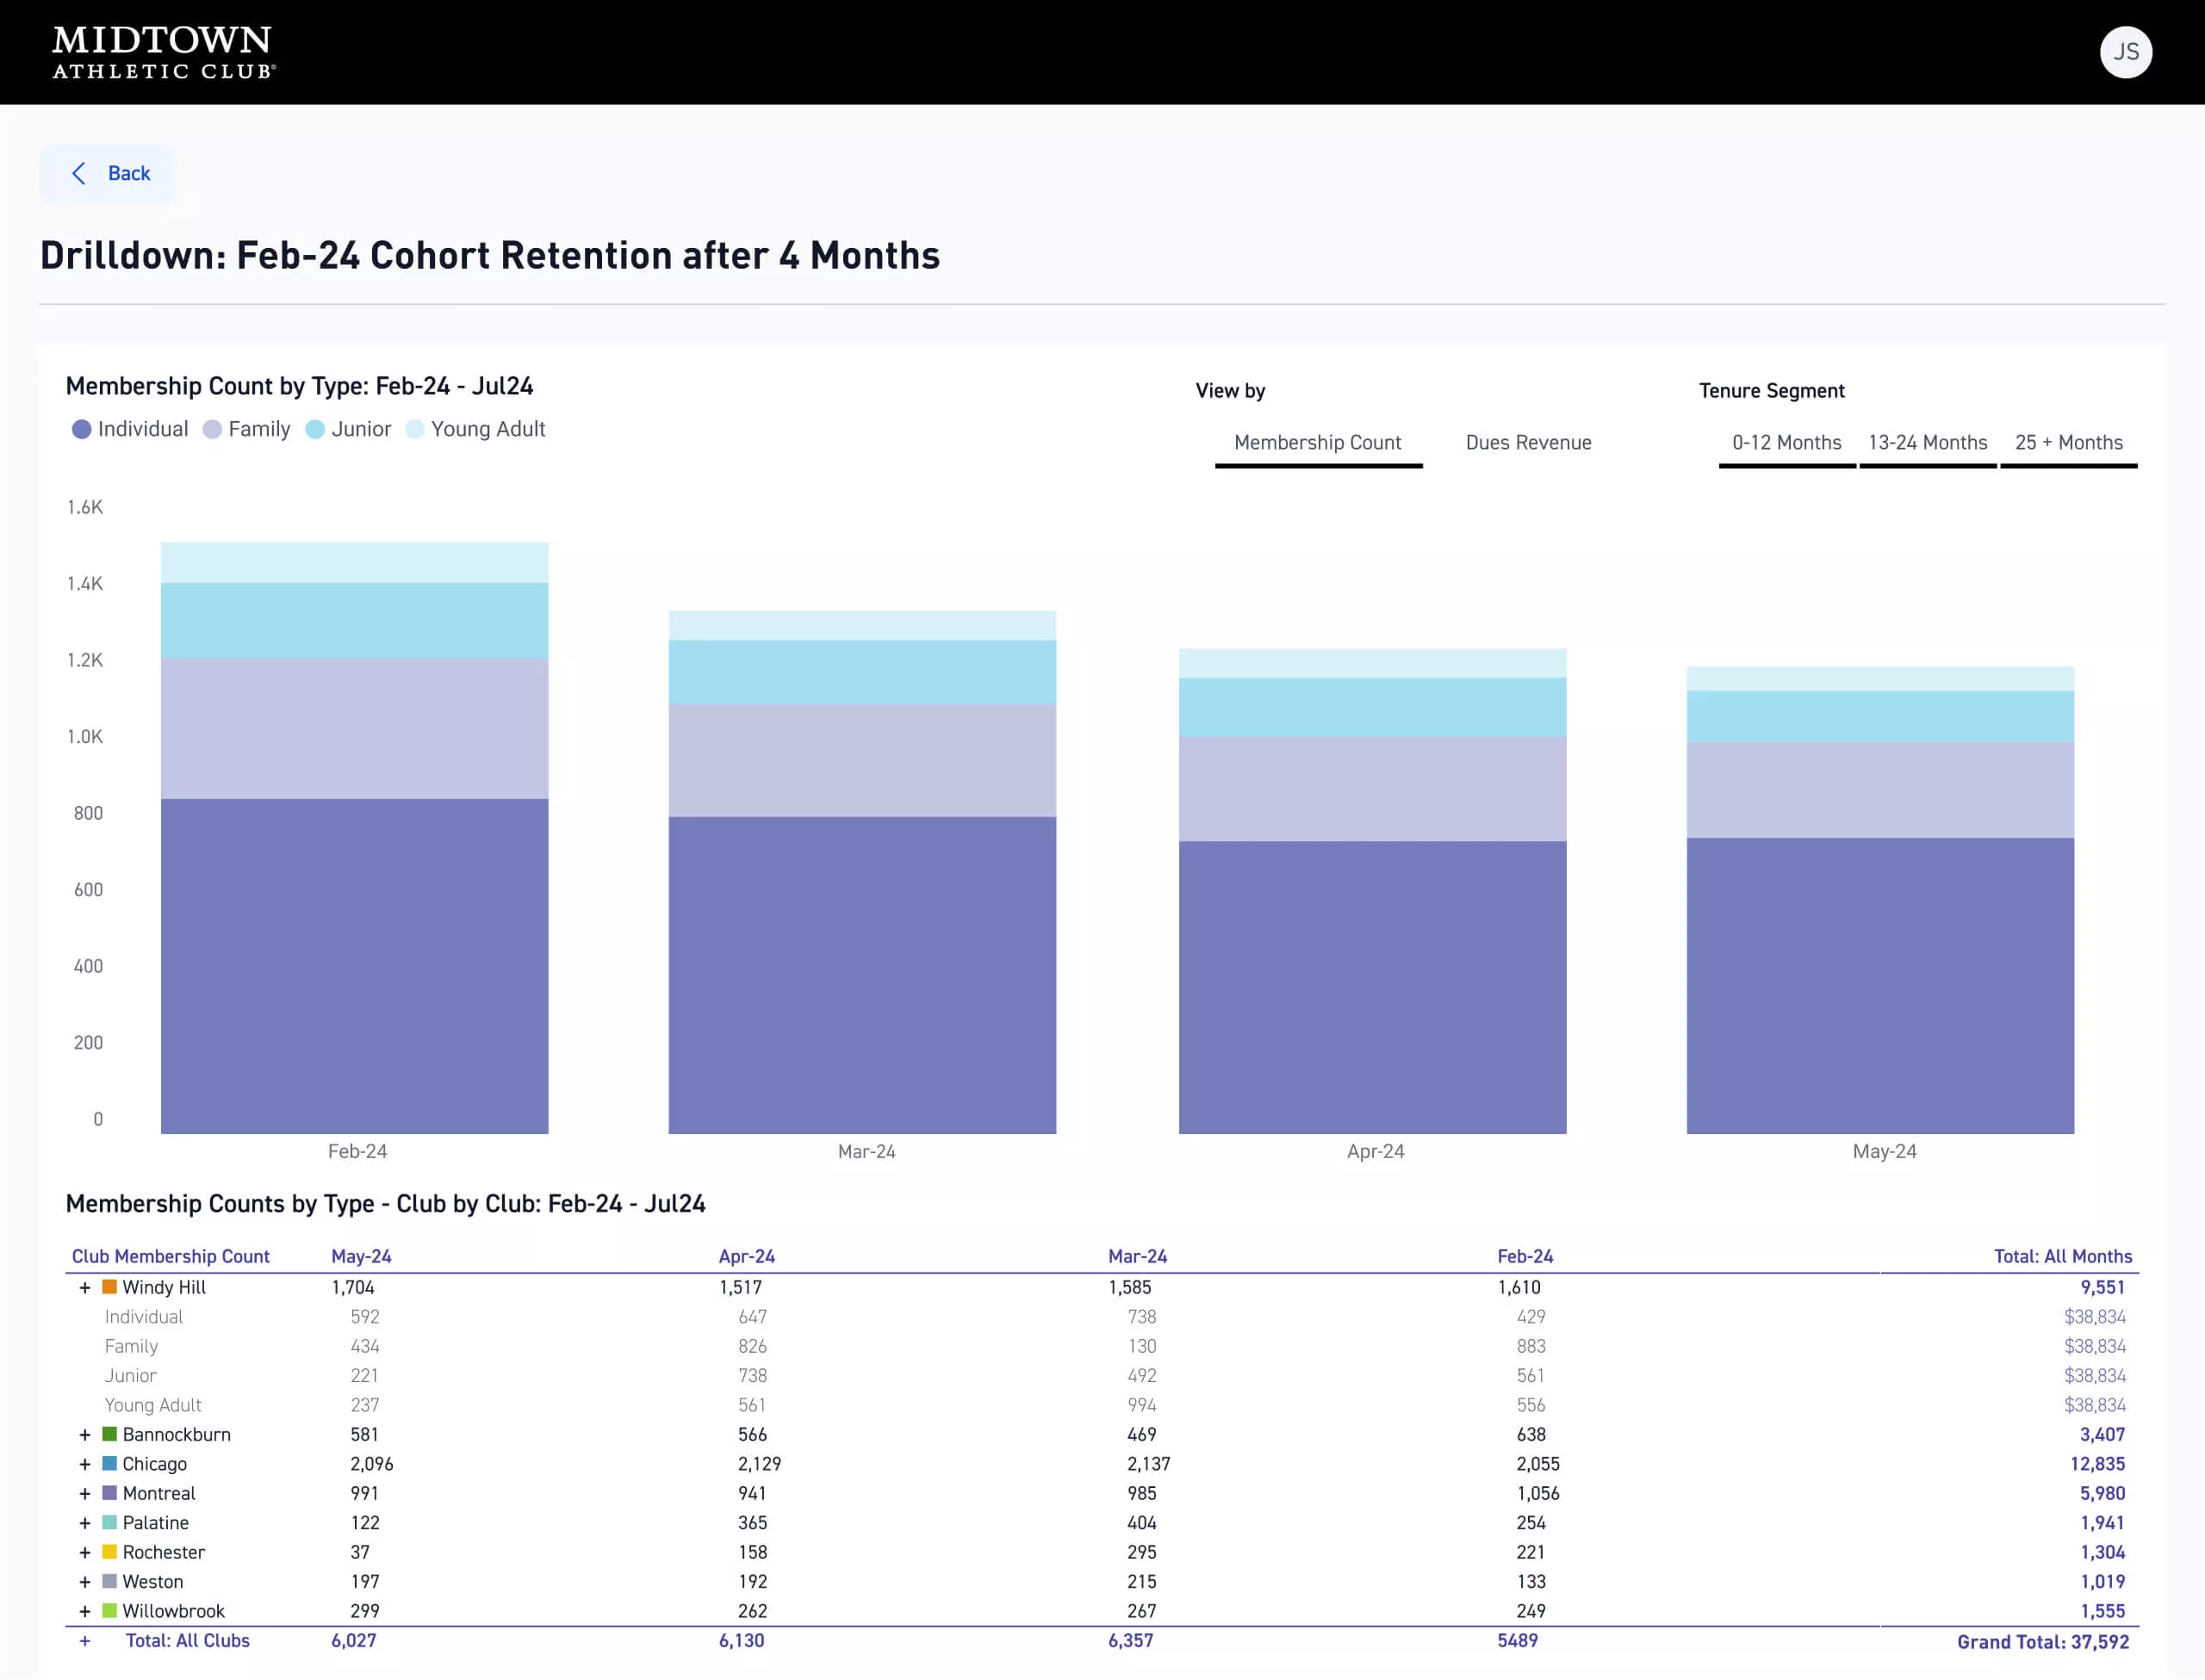This screenshot has height=1680, width=2205.
Task: Toggle the 13-24 Months tenure segment
Action: (x=1927, y=442)
